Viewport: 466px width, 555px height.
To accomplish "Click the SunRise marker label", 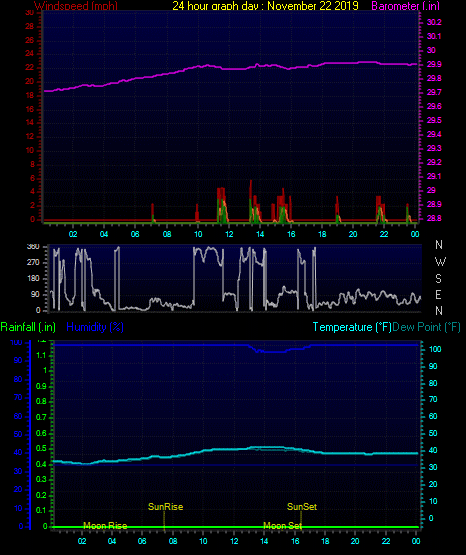I will [166, 507].
